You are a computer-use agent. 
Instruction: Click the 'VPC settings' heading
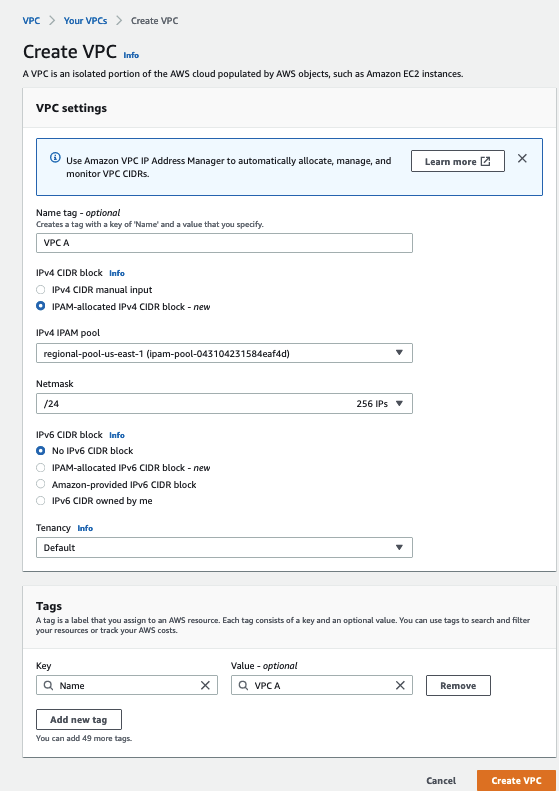71,108
